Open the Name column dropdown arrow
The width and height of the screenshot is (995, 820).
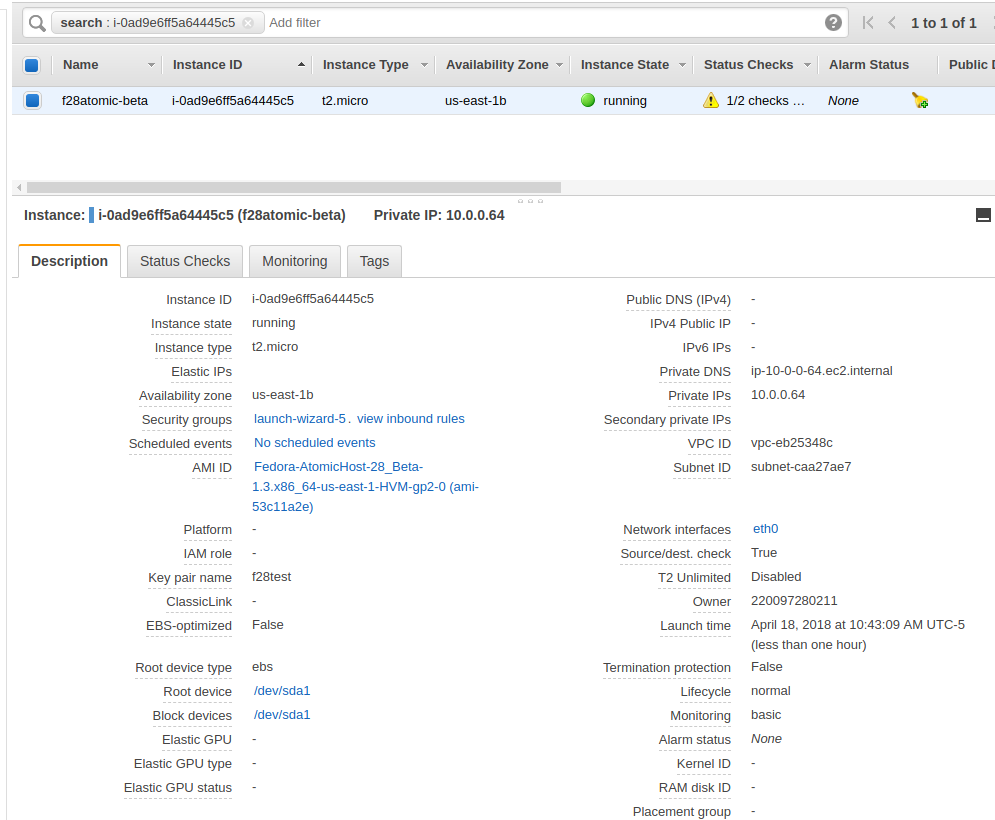(151, 65)
